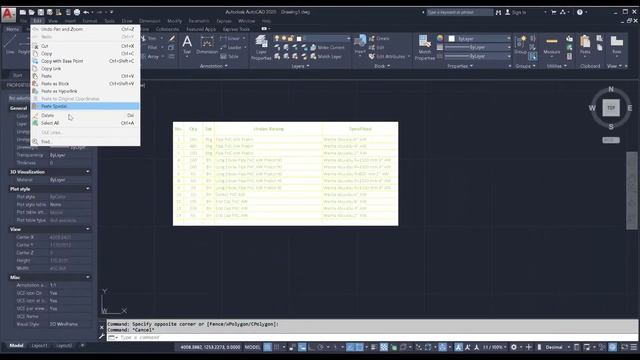Select Paste as Hyperlink entry
The height and width of the screenshot is (360, 640).
(x=85, y=91)
